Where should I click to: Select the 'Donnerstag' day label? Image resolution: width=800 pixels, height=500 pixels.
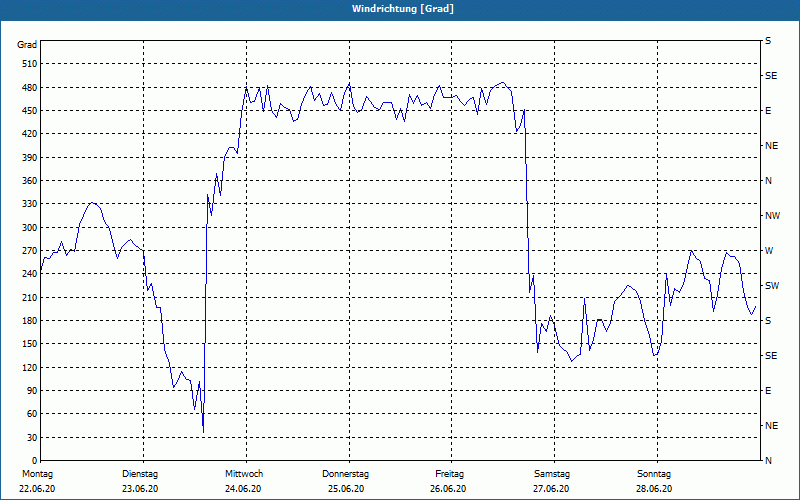point(345,474)
